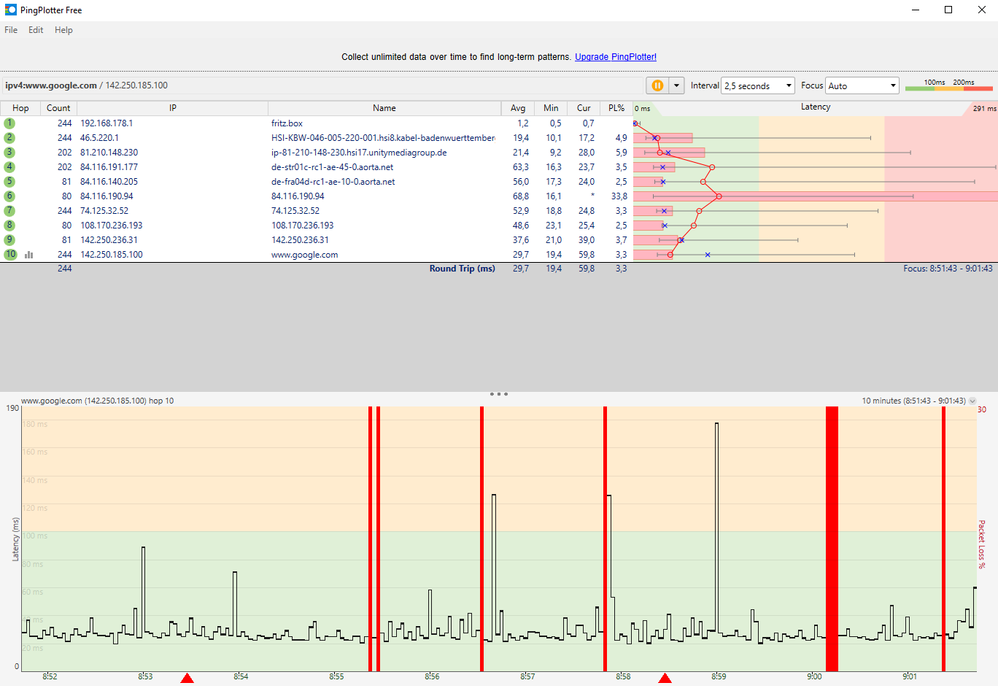Image resolution: width=998 pixels, height=686 pixels.
Task: Click the Upgrade PingPlotter! link
Action: pos(615,57)
